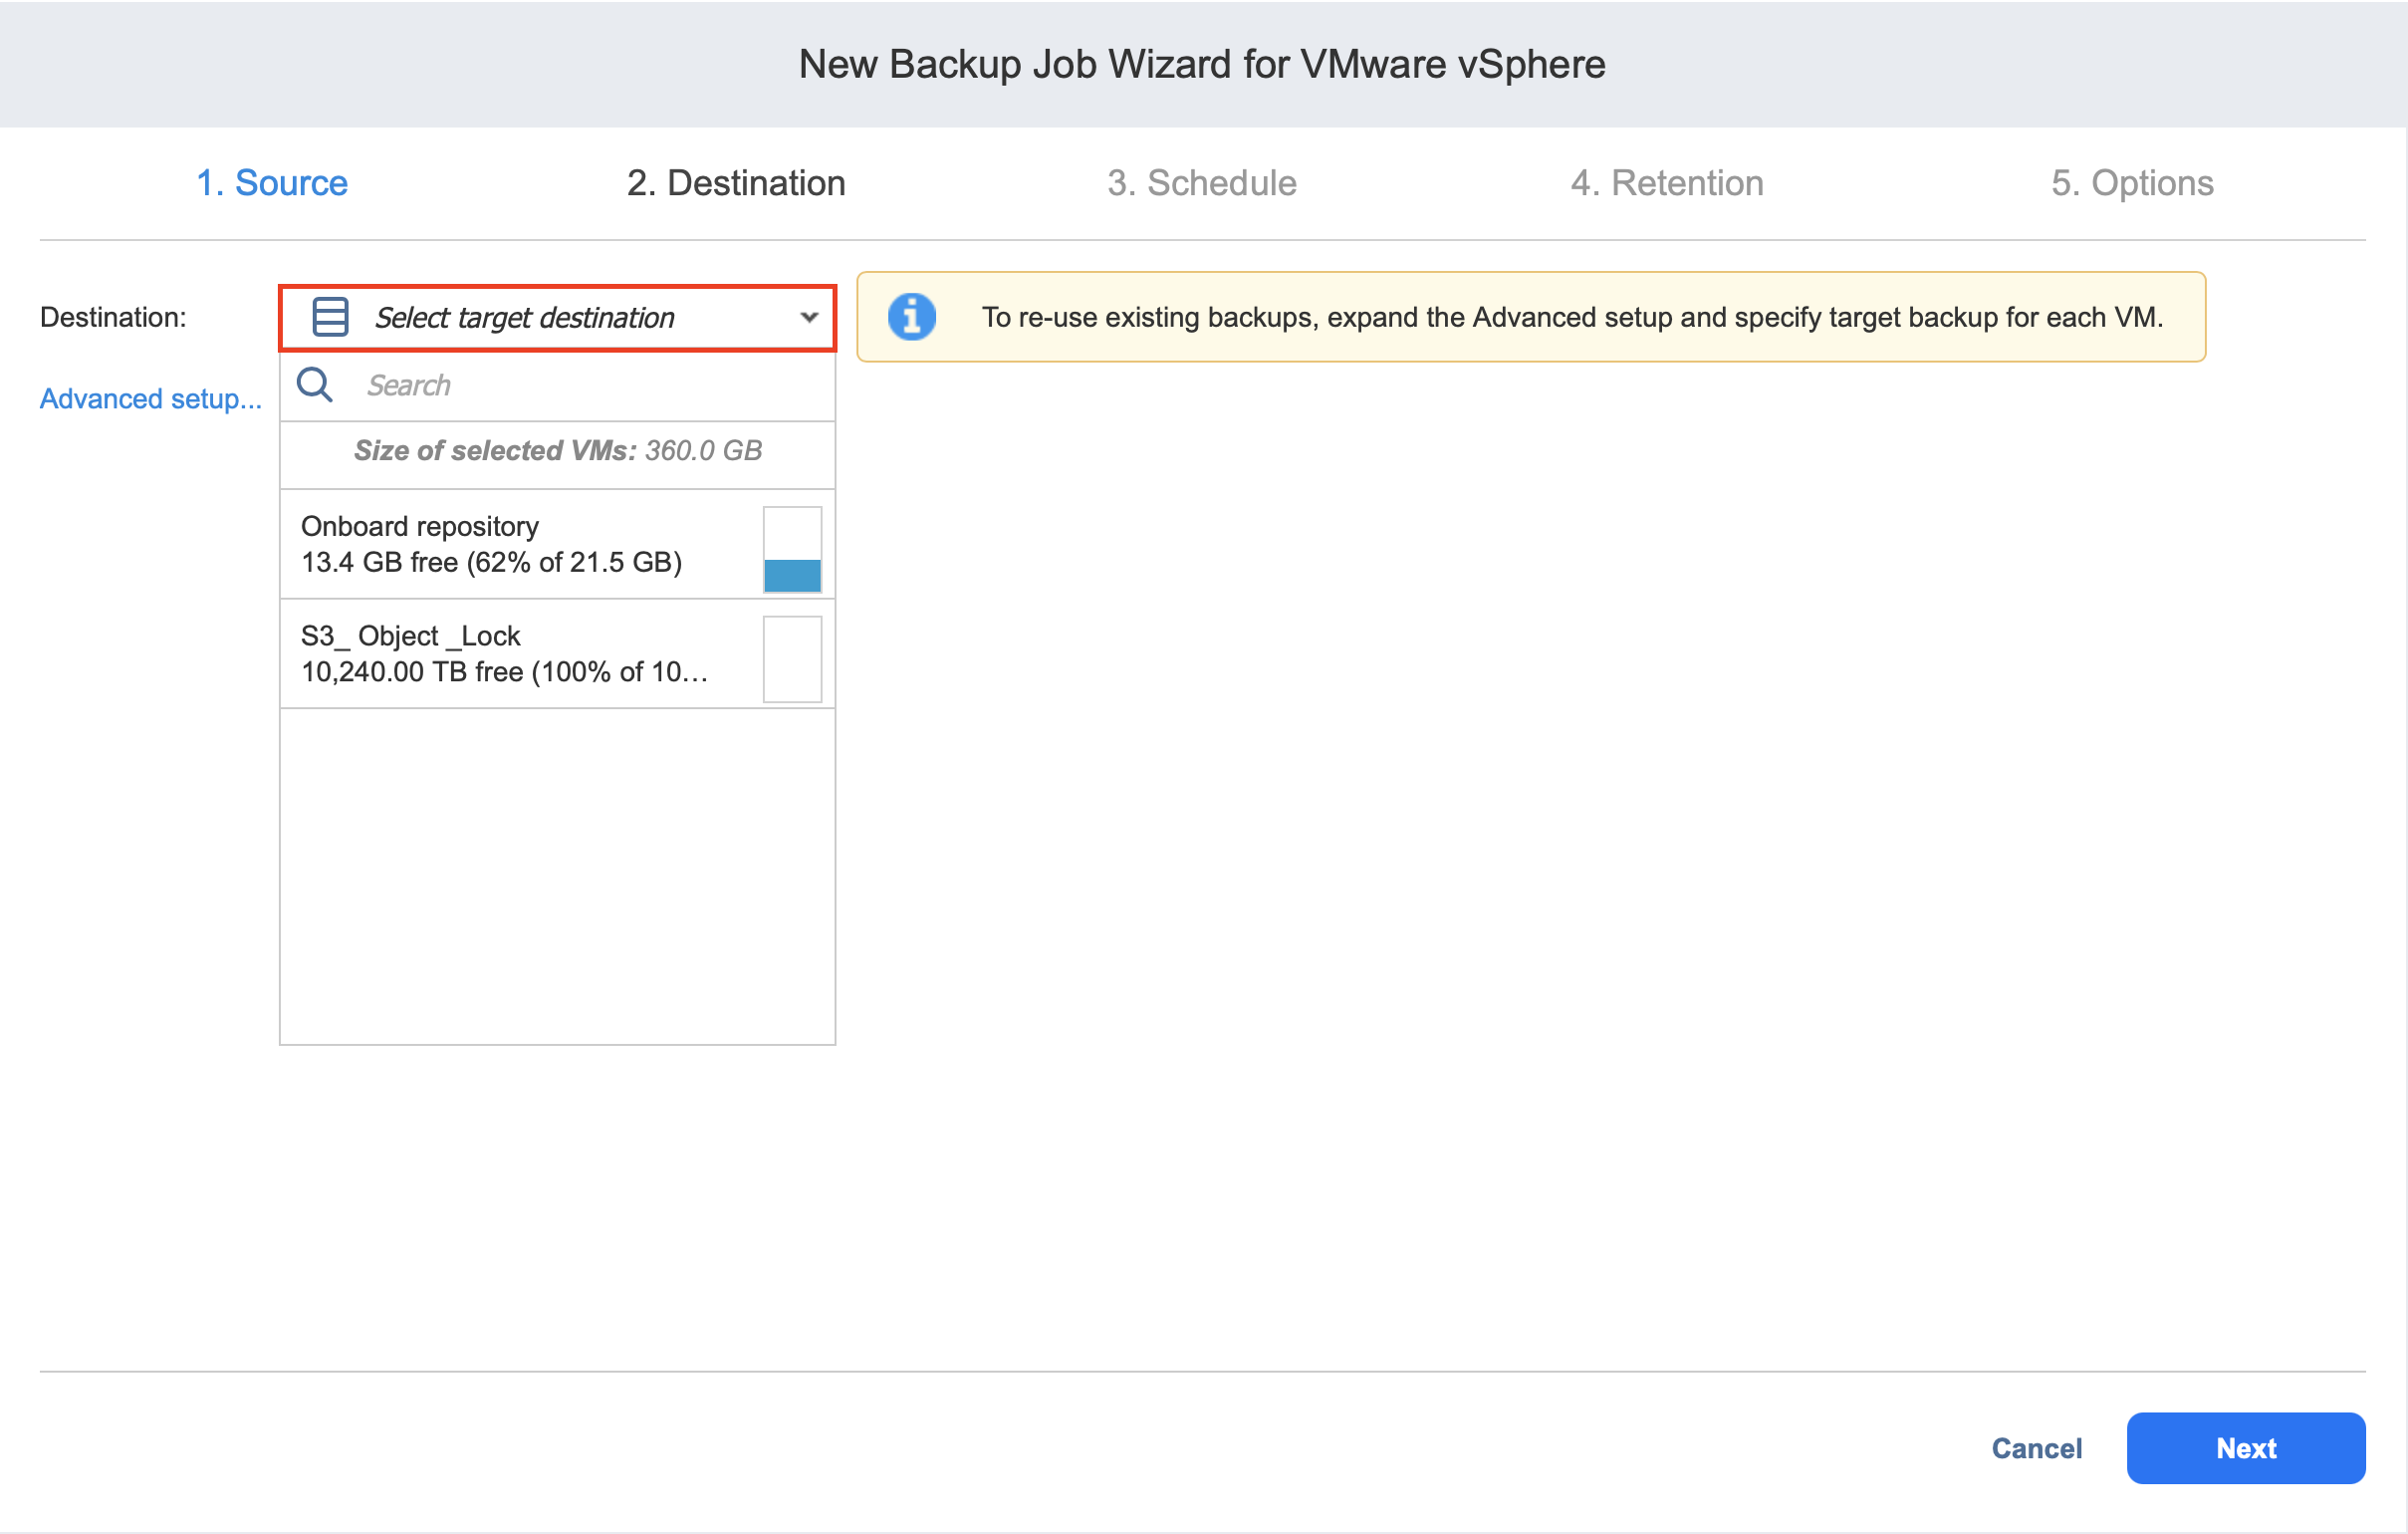2408x1534 pixels.
Task: Open Advanced setup link
Action: click(151, 399)
